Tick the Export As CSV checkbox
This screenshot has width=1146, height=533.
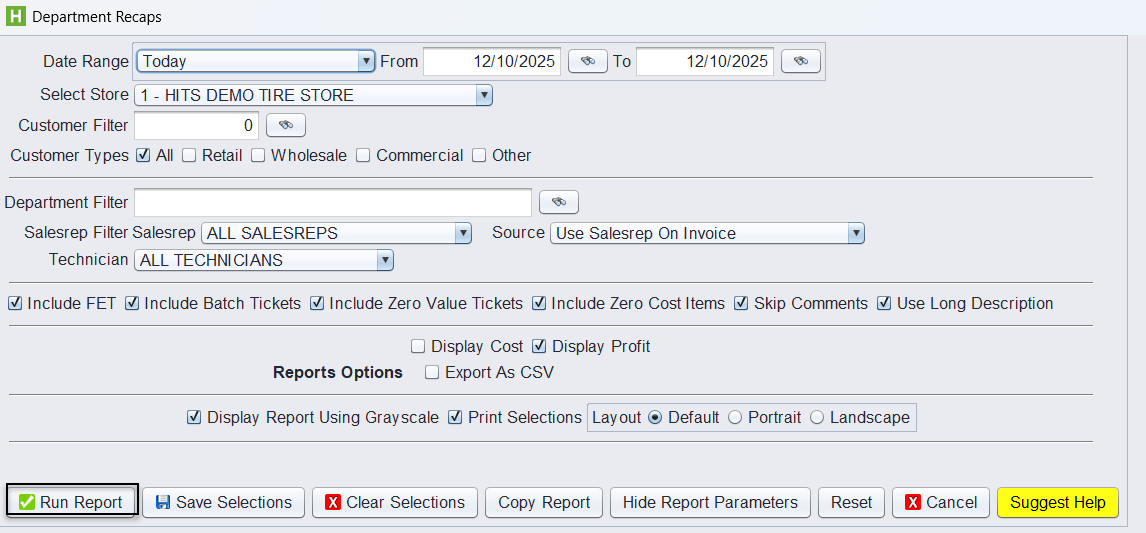click(433, 372)
